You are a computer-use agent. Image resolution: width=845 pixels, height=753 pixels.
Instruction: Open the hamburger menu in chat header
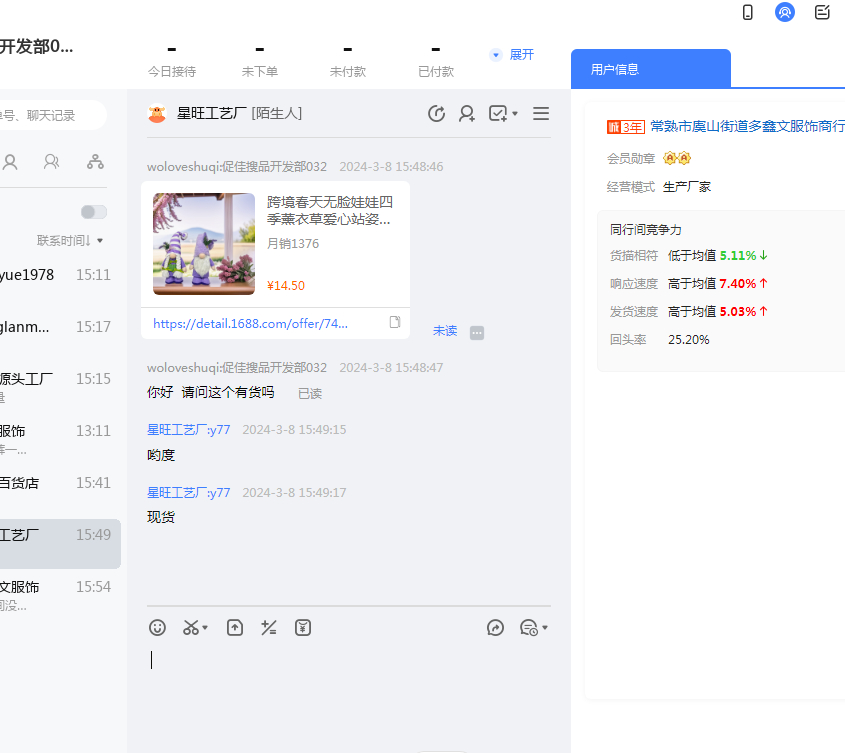[x=541, y=114]
